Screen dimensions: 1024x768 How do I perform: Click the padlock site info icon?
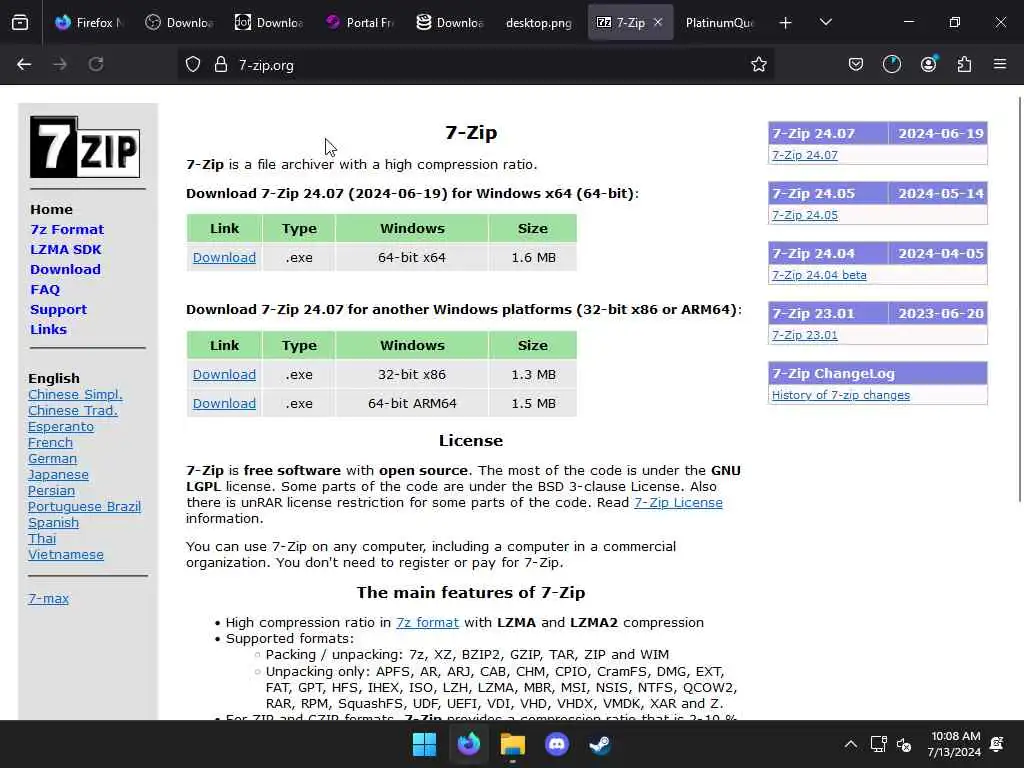[221, 64]
